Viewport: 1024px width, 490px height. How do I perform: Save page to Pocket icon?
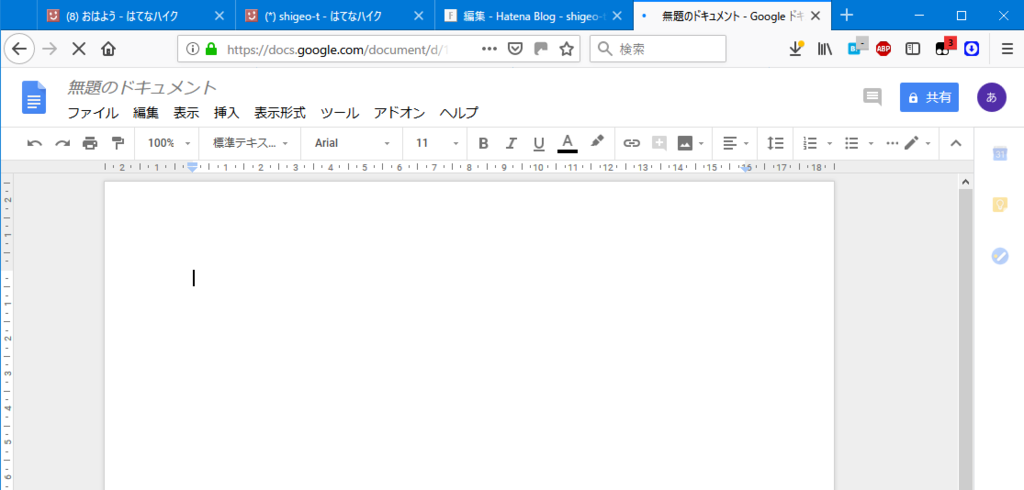(515, 48)
